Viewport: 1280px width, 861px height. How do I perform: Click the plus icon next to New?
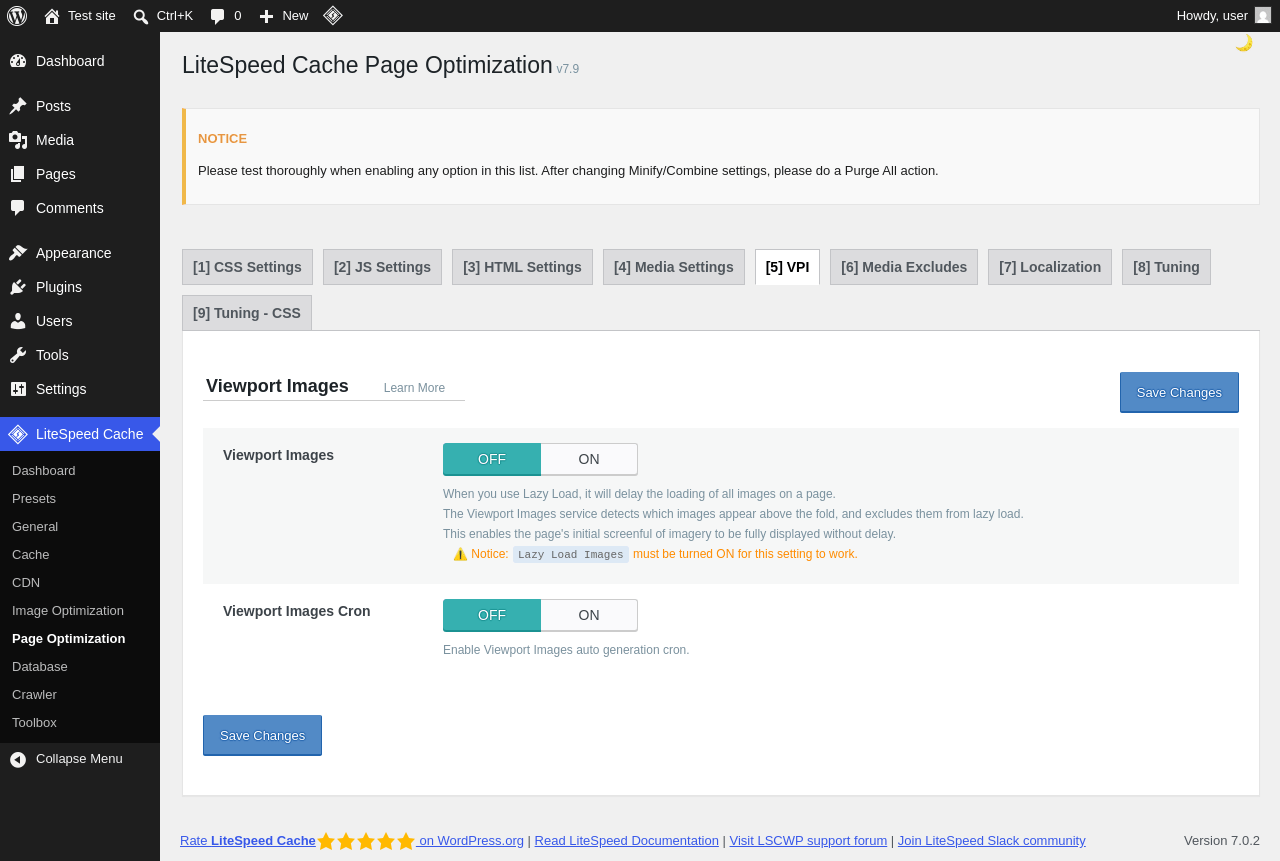coord(266,16)
